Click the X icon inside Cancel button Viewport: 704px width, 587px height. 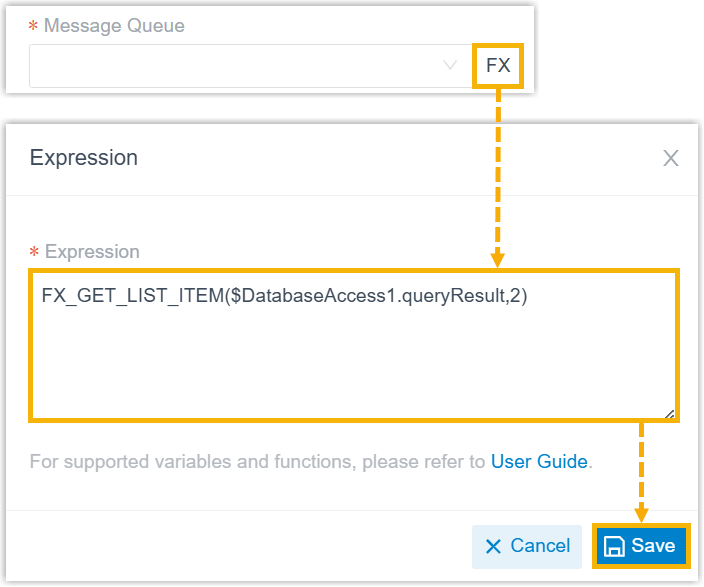click(493, 547)
